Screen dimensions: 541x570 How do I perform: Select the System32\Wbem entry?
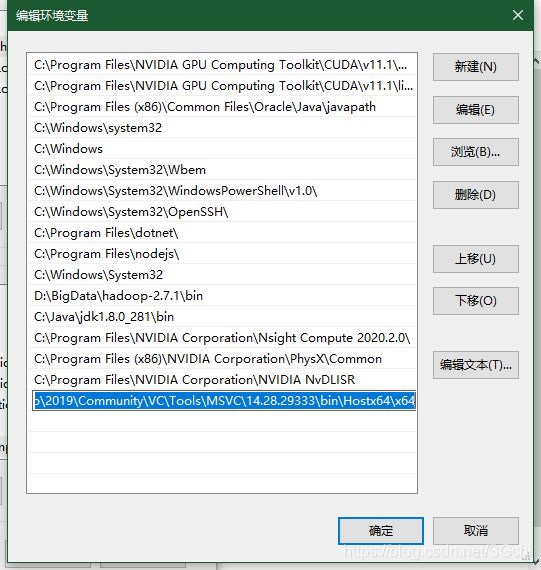[223, 170]
